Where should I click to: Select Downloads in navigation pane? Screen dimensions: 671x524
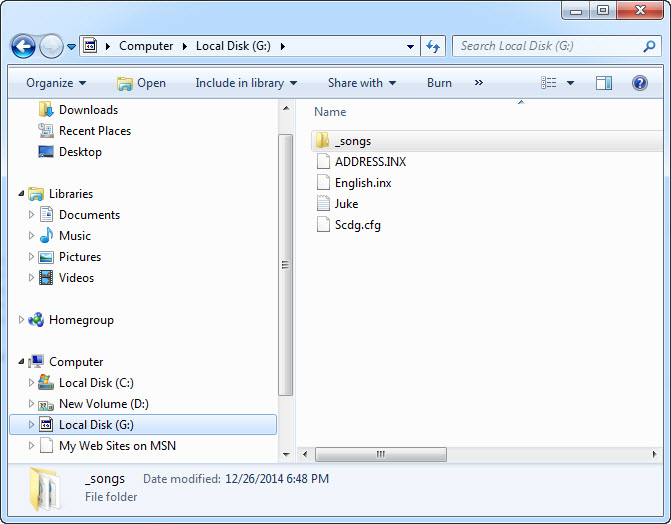88,110
